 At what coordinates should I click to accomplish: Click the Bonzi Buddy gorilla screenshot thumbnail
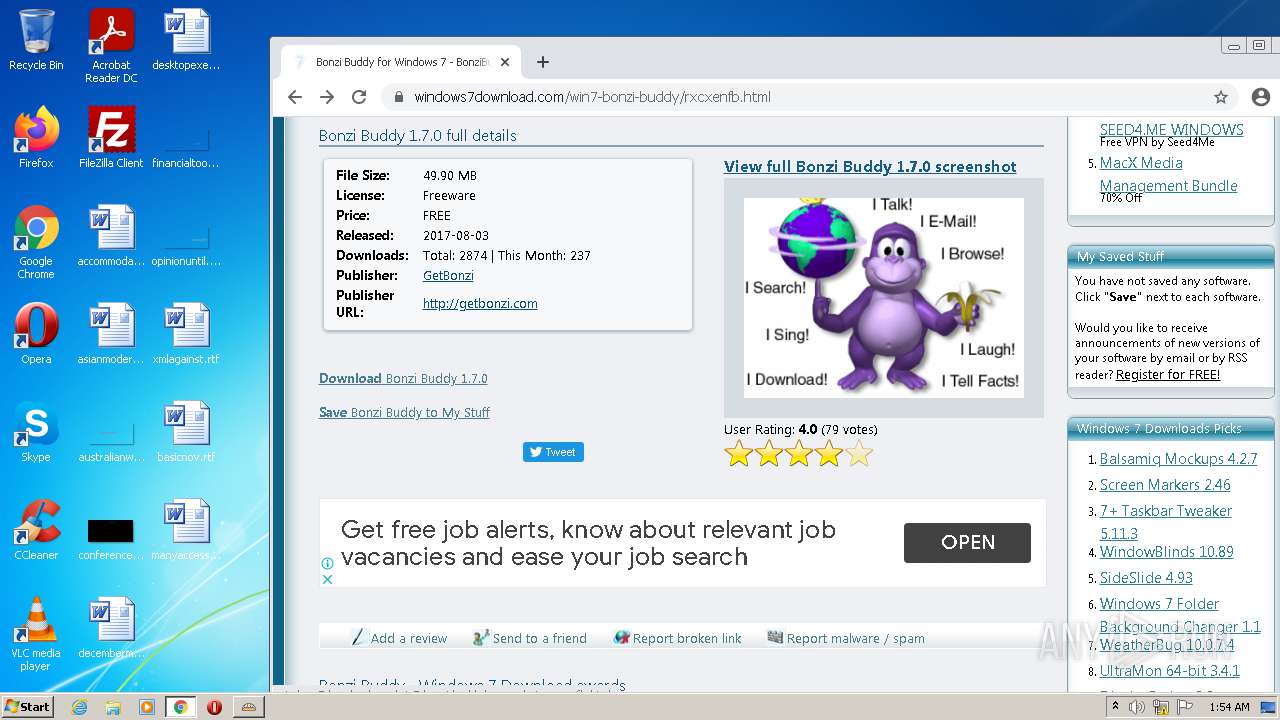[884, 298]
